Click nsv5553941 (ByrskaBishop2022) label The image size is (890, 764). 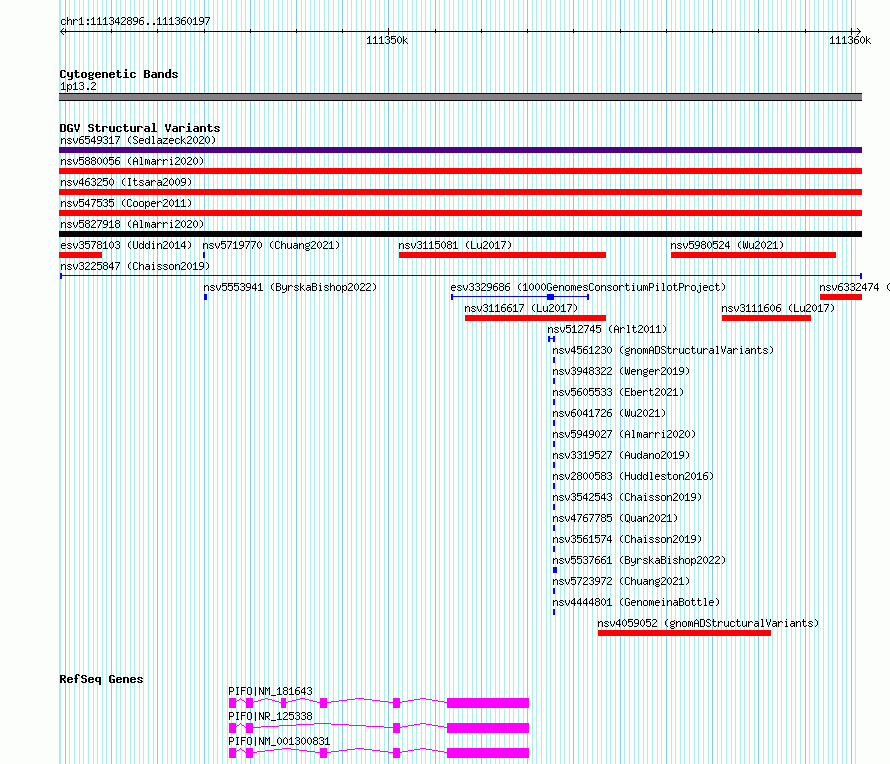tap(290, 287)
